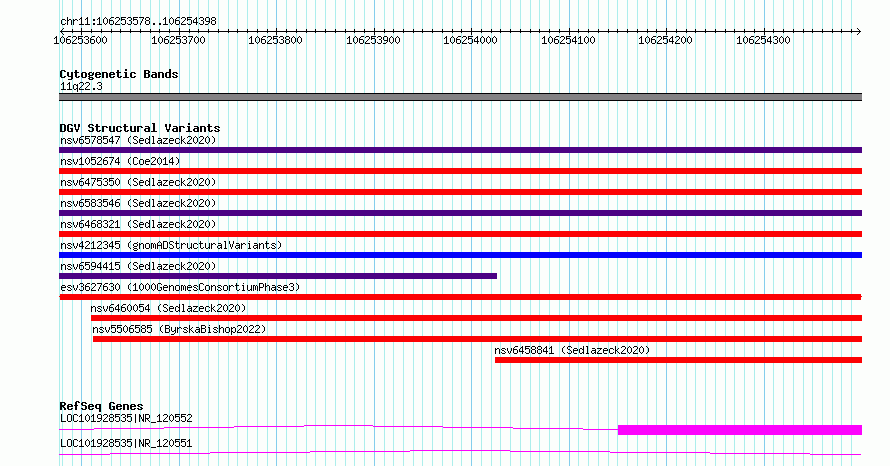Click the chr11:106253578..106254398 region label
This screenshot has width=890, height=466.
click(x=138, y=21)
